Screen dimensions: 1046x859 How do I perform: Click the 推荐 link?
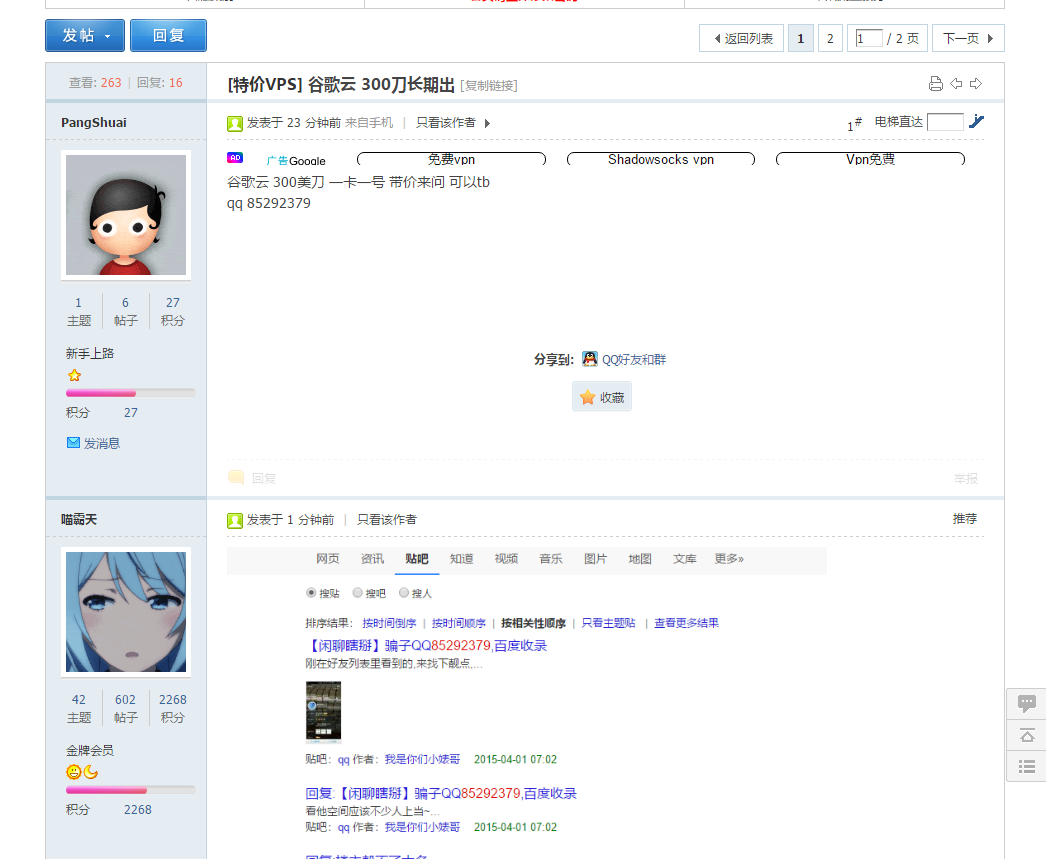[965, 519]
